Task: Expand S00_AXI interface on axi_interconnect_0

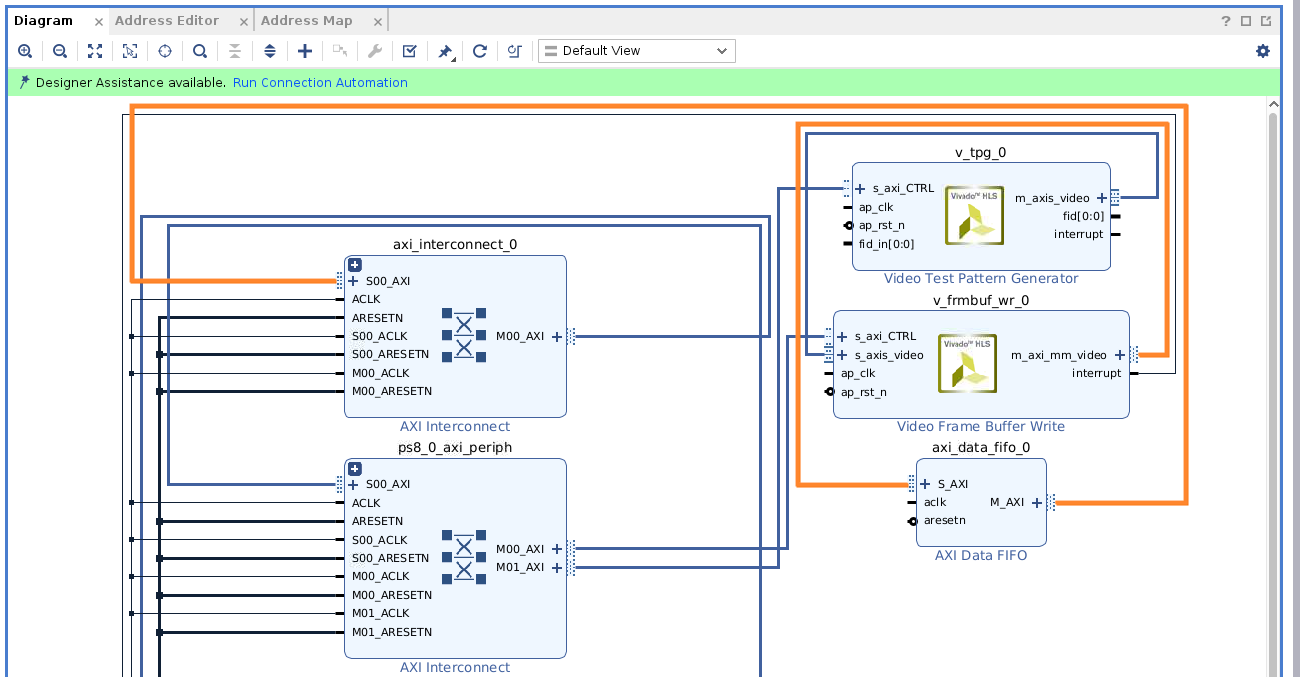Action: tap(353, 281)
